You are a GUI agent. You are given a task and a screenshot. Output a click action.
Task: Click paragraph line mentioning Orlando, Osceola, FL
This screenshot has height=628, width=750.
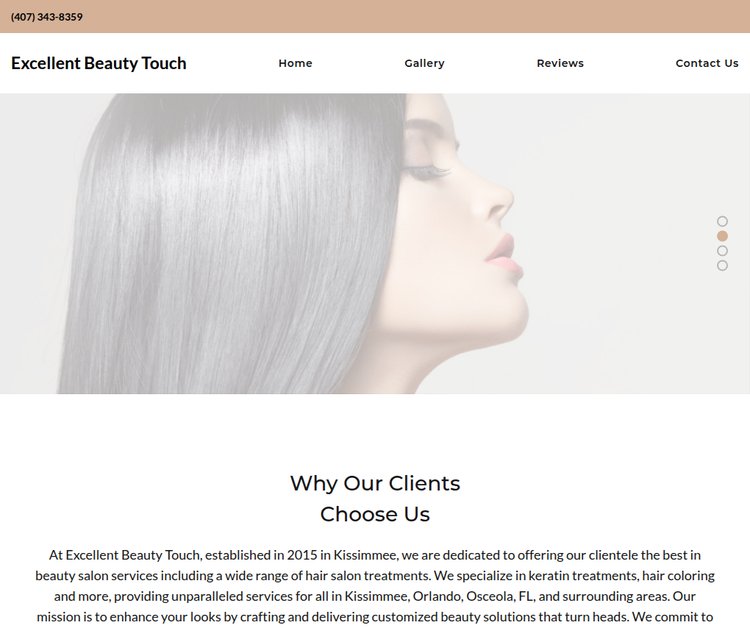375,596
